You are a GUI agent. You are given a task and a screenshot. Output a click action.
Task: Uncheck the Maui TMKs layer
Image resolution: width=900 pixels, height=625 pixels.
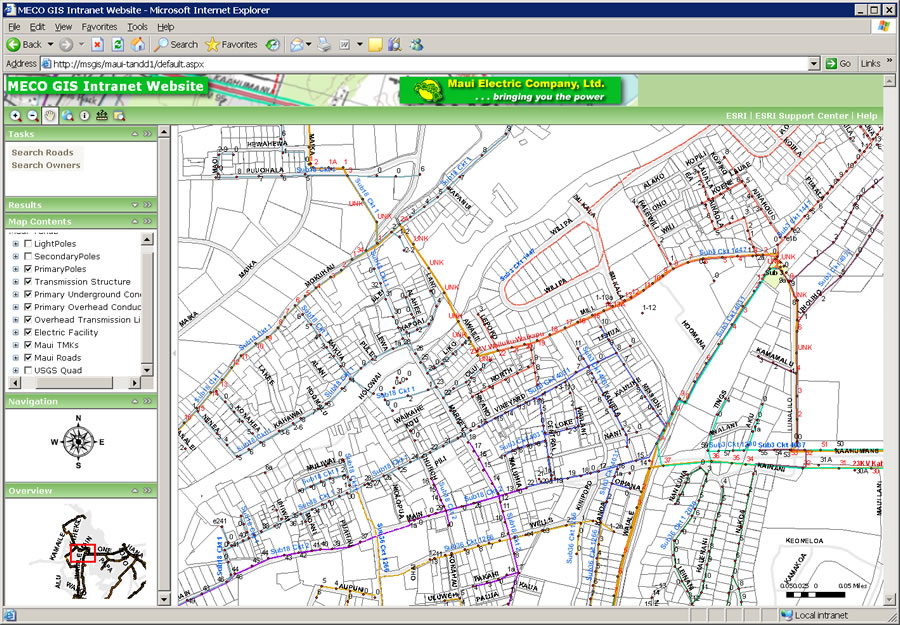tap(28, 345)
